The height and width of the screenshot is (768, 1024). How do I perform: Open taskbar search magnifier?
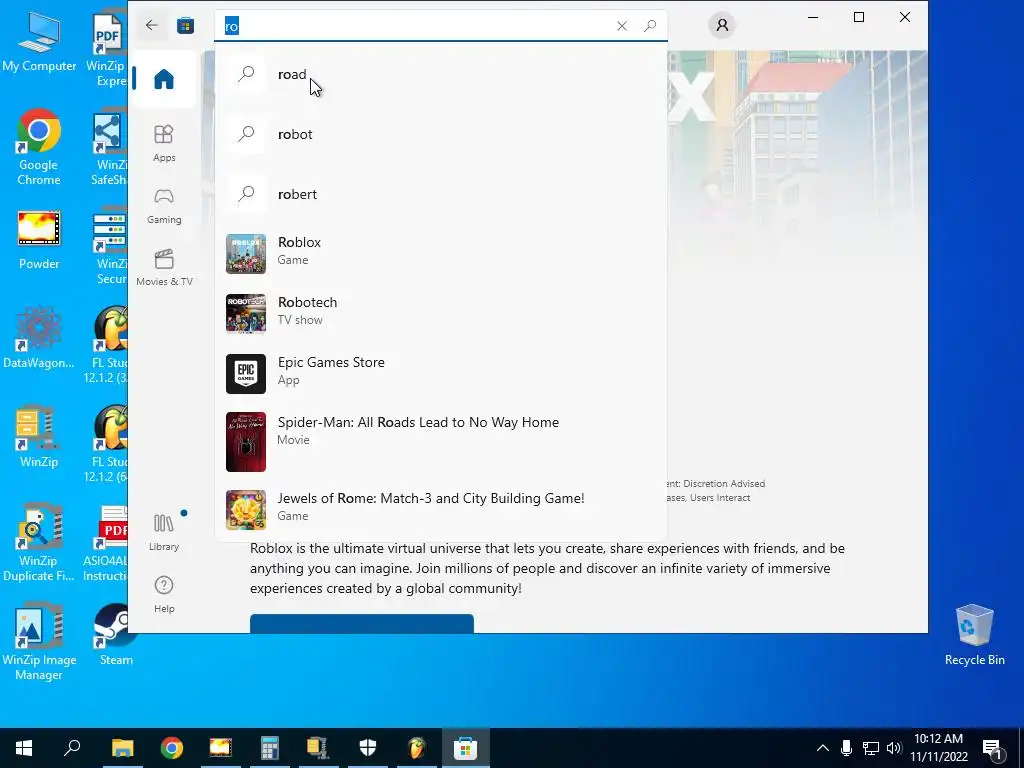click(x=72, y=748)
